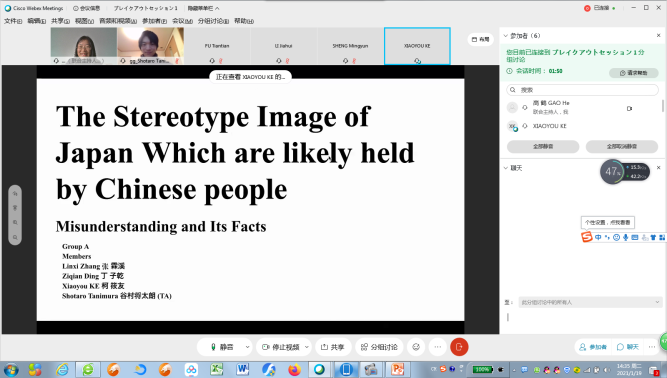Open the dropdown arrow beside 停止视频
This screenshot has width=667, height=378.
click(307, 347)
